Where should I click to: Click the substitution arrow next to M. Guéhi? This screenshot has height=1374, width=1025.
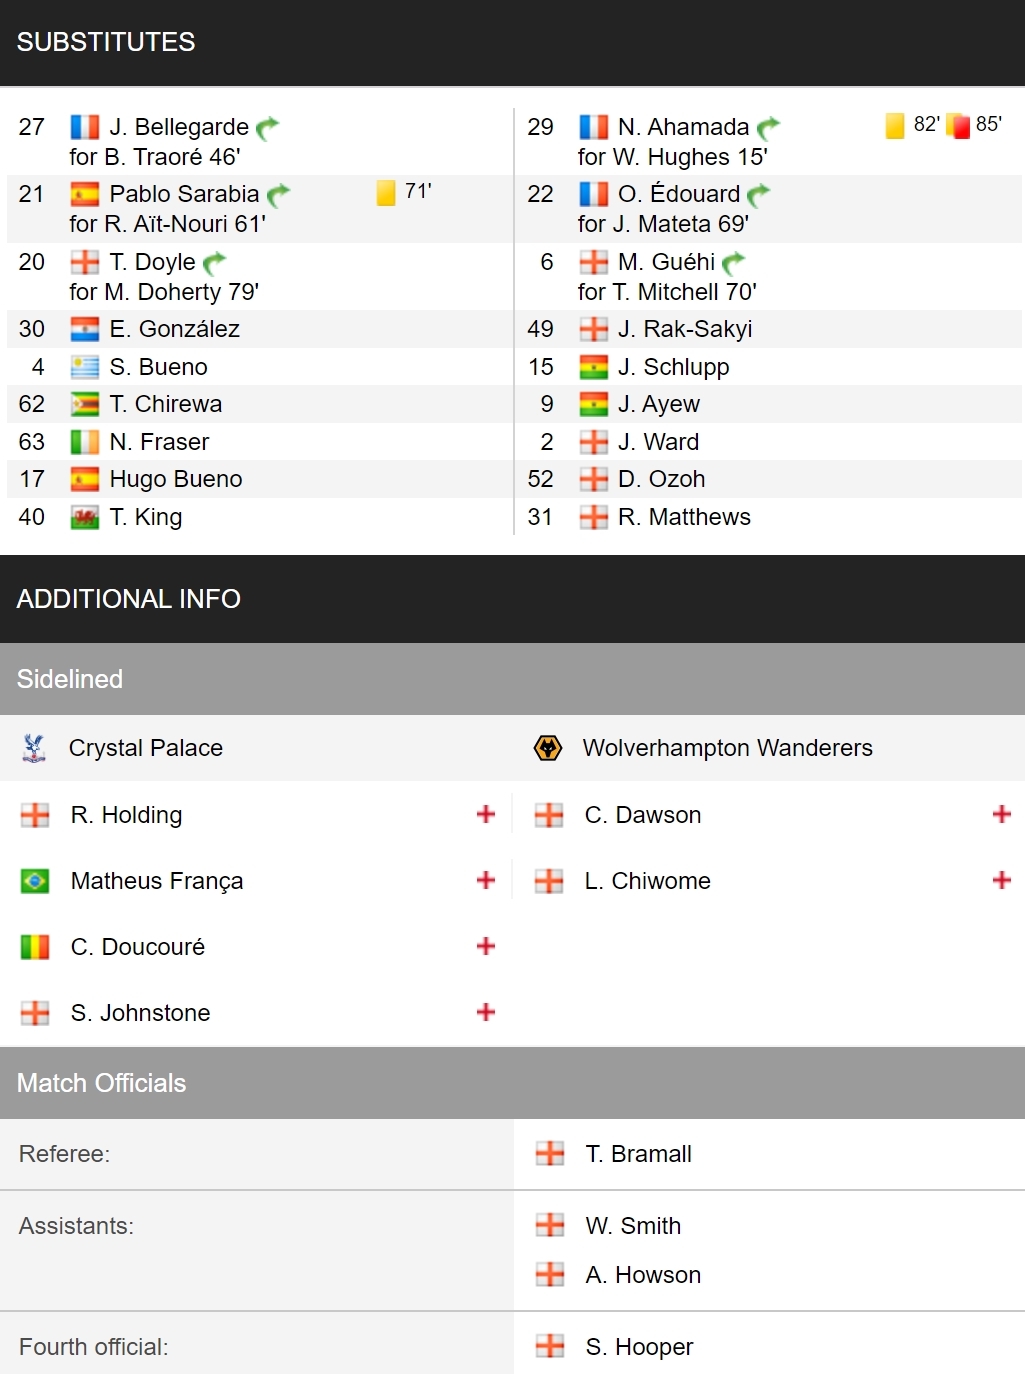pos(734,263)
